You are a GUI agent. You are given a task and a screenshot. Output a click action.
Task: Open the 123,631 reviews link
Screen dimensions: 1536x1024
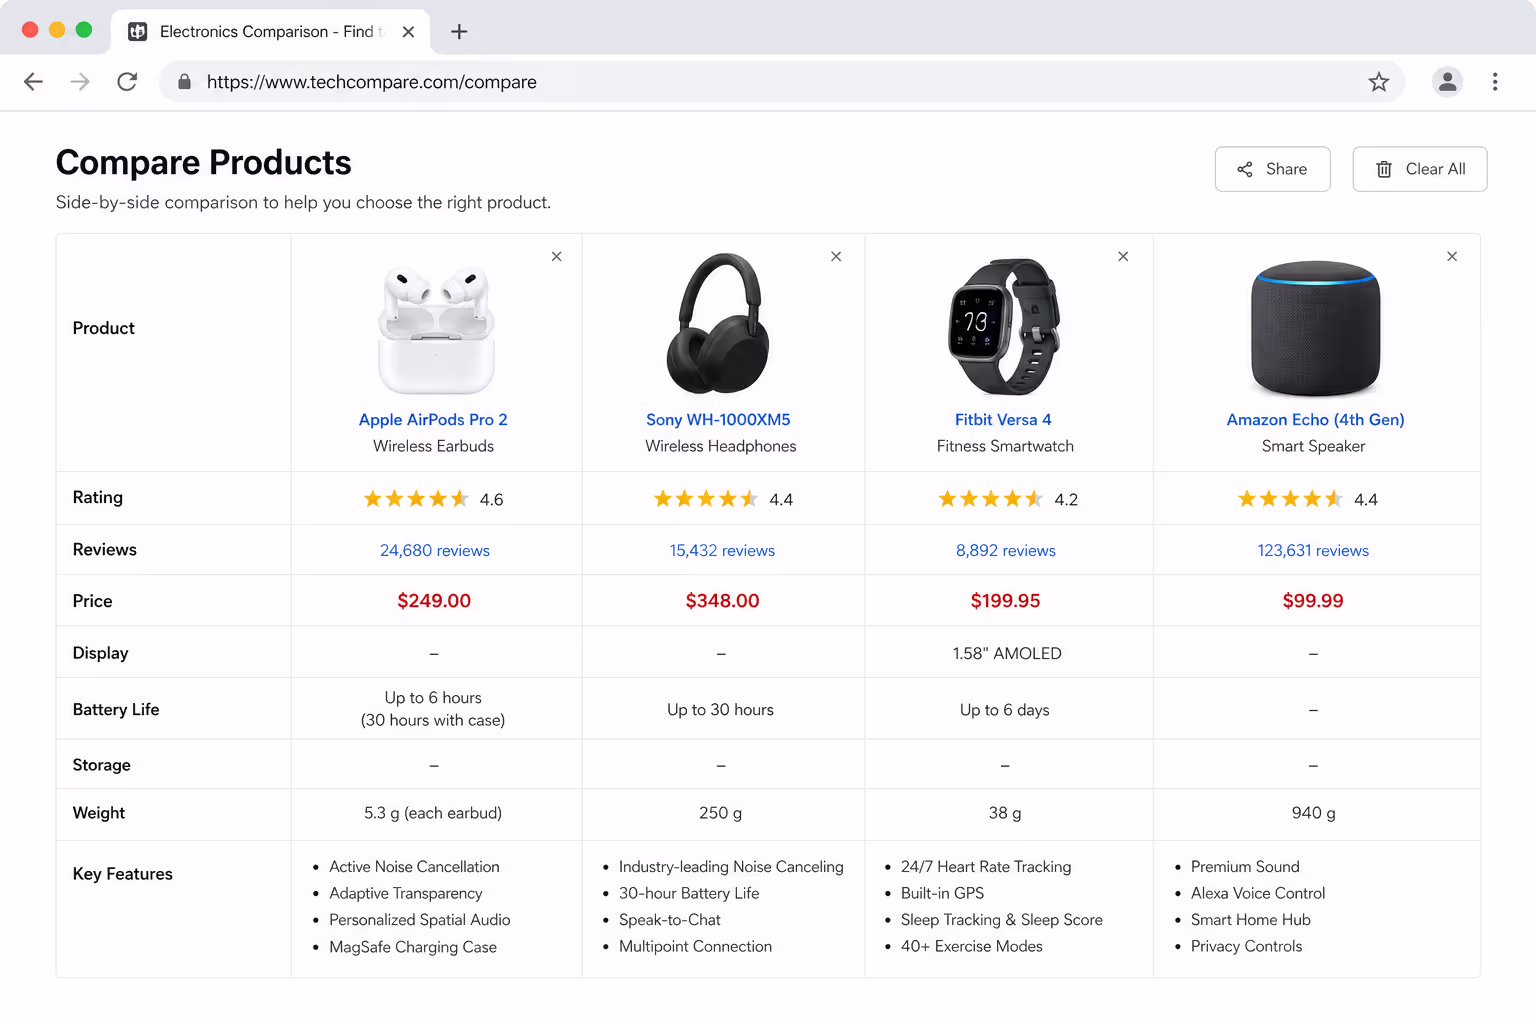click(x=1313, y=551)
